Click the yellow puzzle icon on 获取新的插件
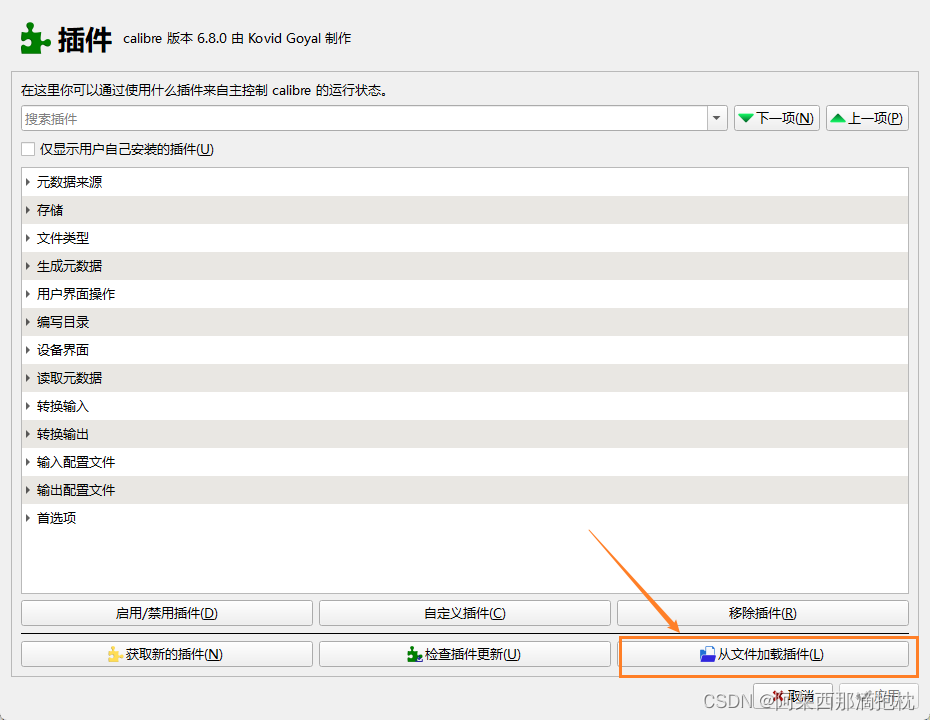 pos(115,654)
